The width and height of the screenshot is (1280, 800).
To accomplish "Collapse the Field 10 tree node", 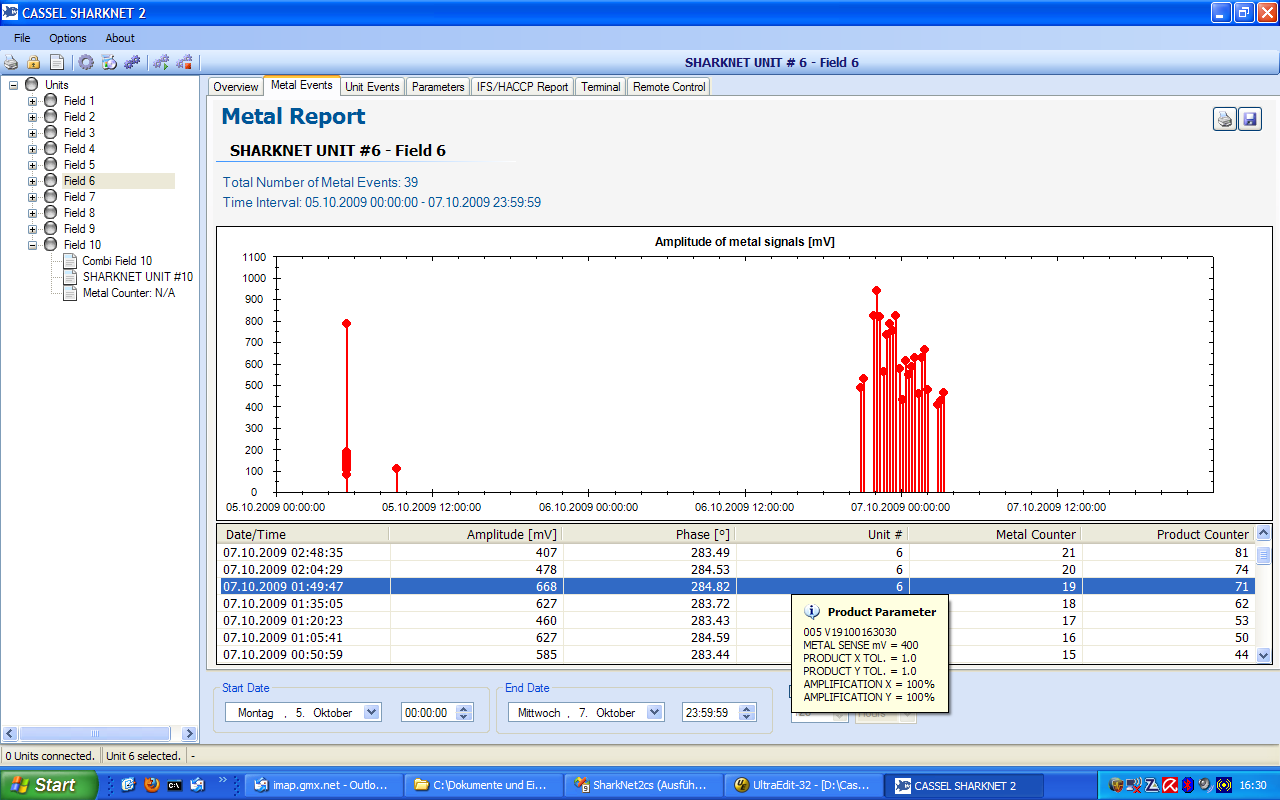I will coord(32,245).
